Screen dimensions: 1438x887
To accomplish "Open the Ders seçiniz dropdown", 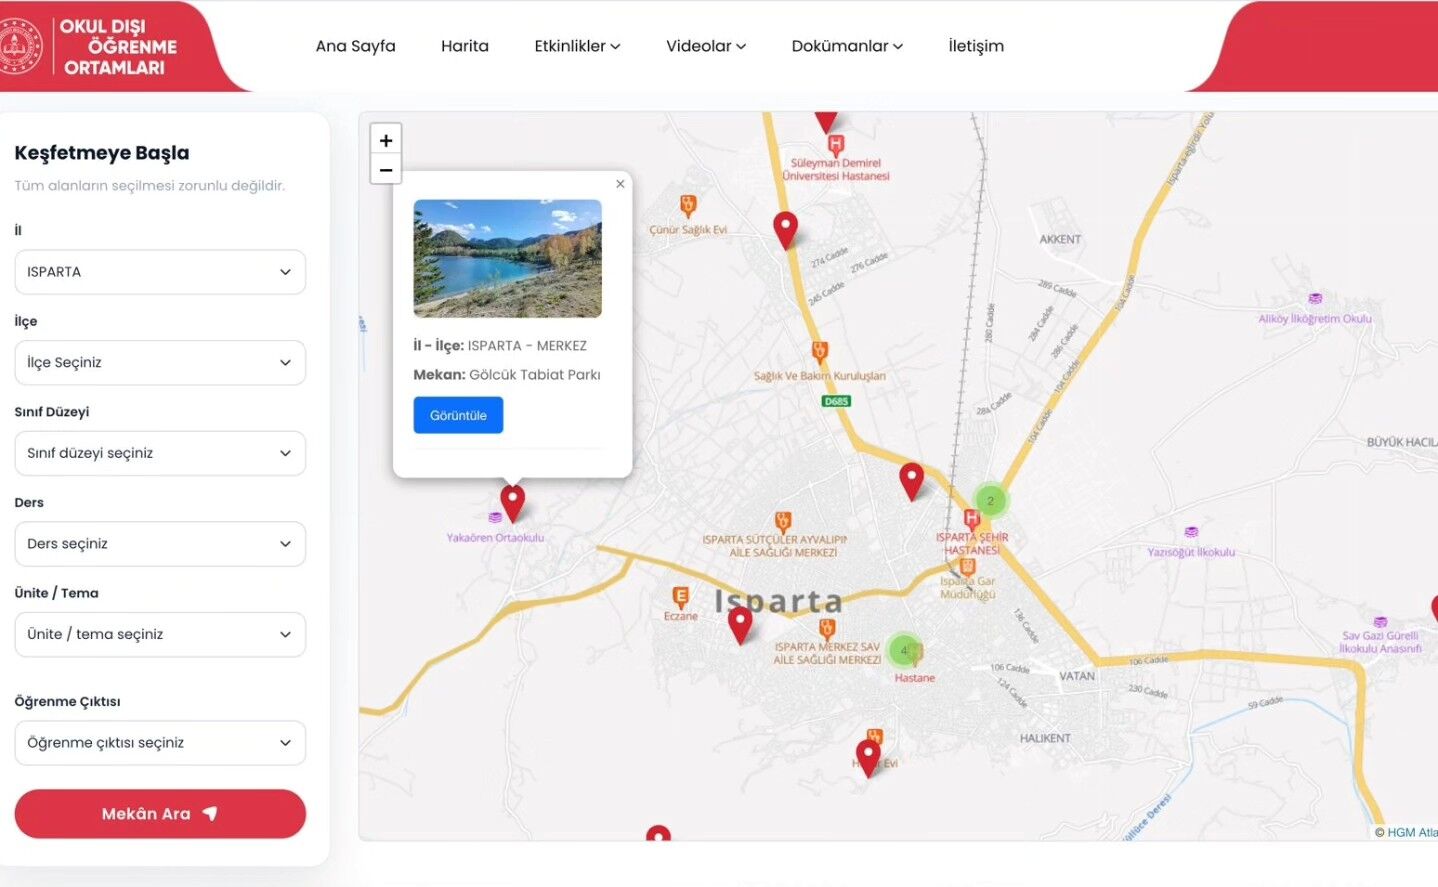I will (160, 544).
